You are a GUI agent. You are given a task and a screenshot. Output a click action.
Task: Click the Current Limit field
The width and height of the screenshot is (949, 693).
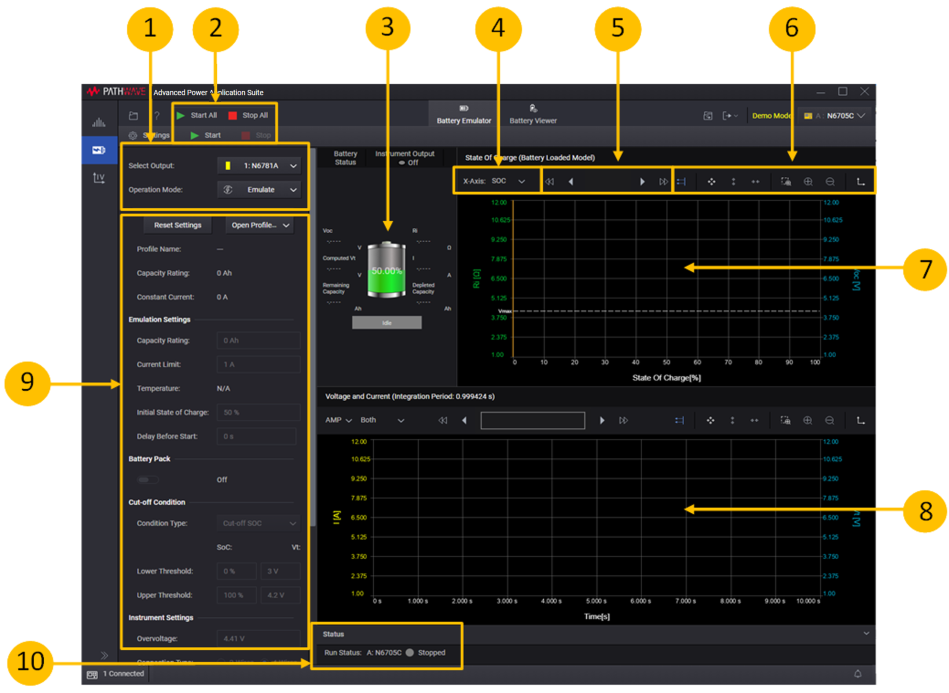258,364
